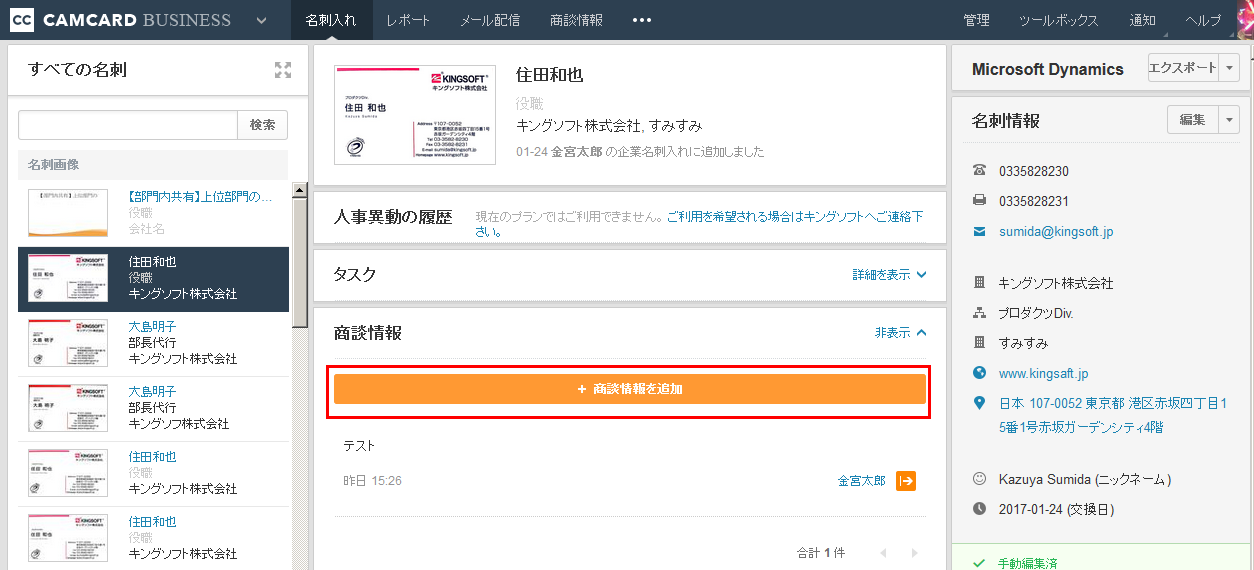Open the dropdown next to CAMCARD BUSINESS
Screen dimensions: 1254x570
tap(261, 21)
